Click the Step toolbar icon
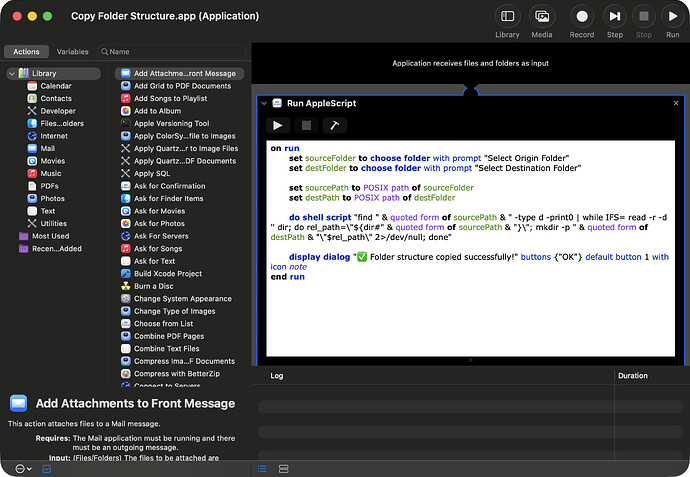The width and height of the screenshot is (690, 477). pos(614,17)
